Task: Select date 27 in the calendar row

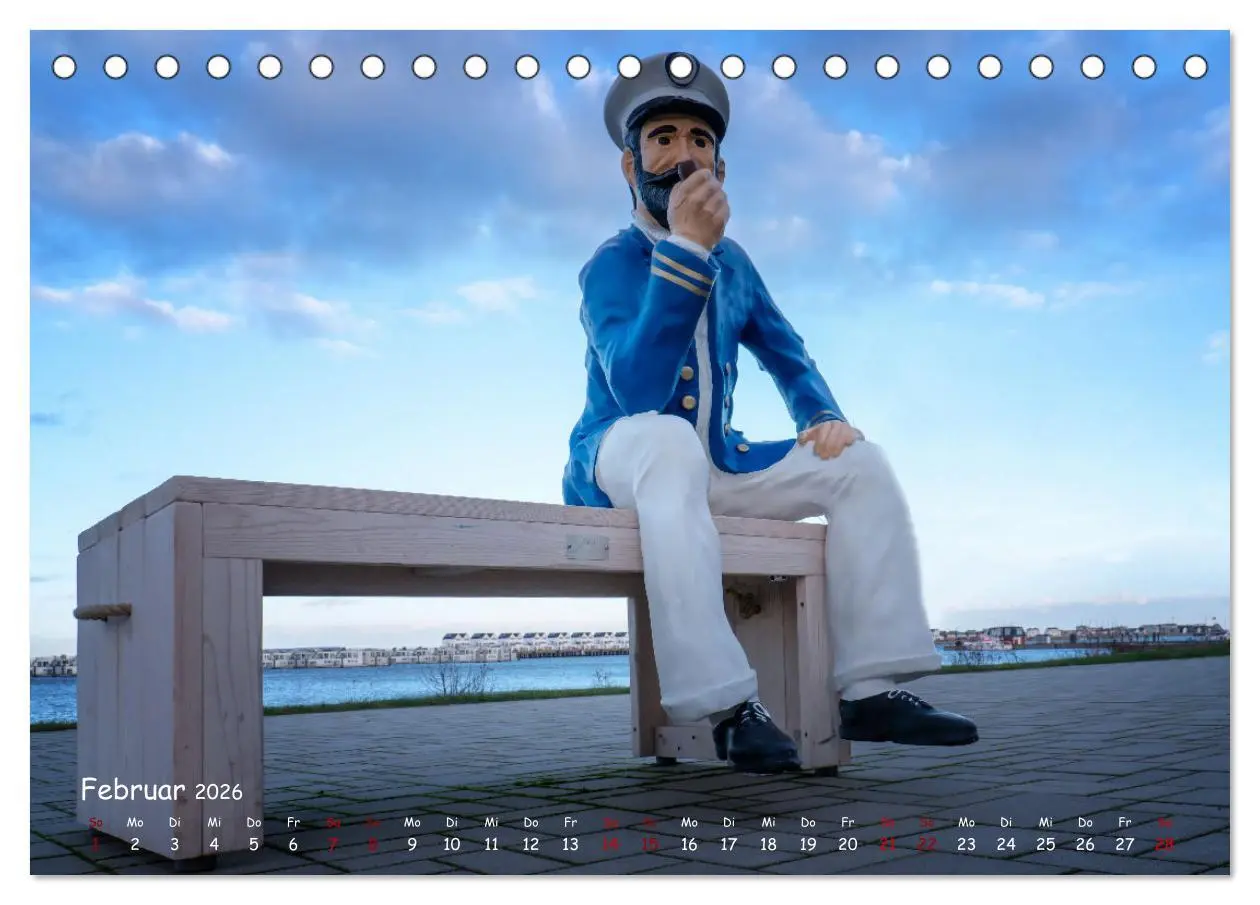Action: [x=1125, y=844]
